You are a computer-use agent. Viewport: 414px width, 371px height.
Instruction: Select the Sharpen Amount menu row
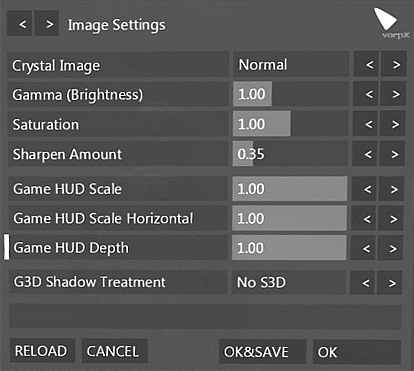coord(118,154)
